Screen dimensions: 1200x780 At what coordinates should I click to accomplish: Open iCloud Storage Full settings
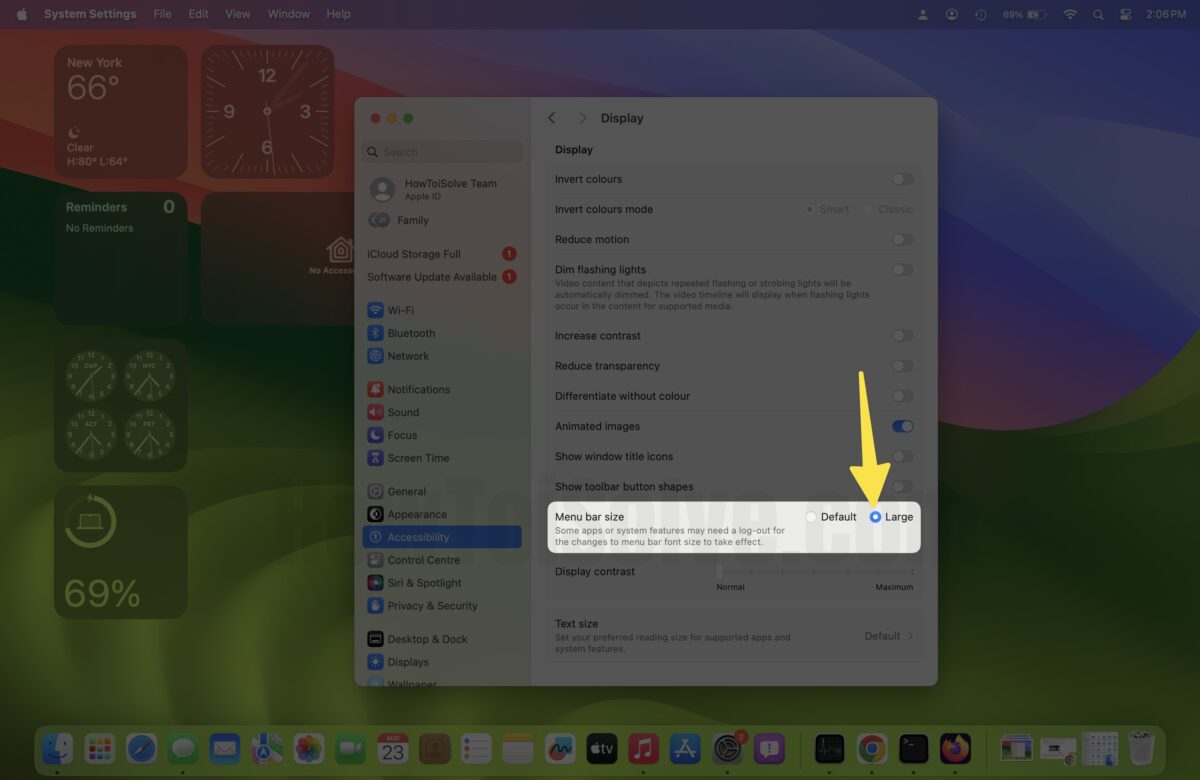pos(415,254)
